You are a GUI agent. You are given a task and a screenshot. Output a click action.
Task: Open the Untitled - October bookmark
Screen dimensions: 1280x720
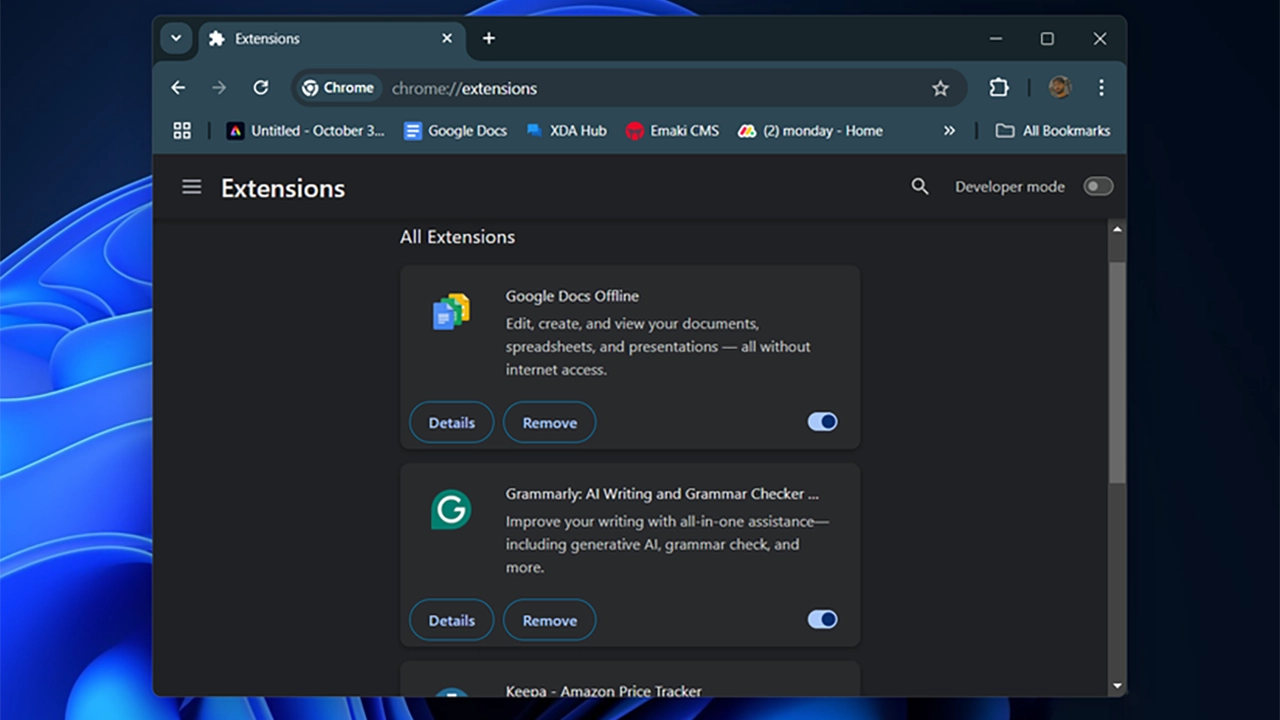point(305,131)
